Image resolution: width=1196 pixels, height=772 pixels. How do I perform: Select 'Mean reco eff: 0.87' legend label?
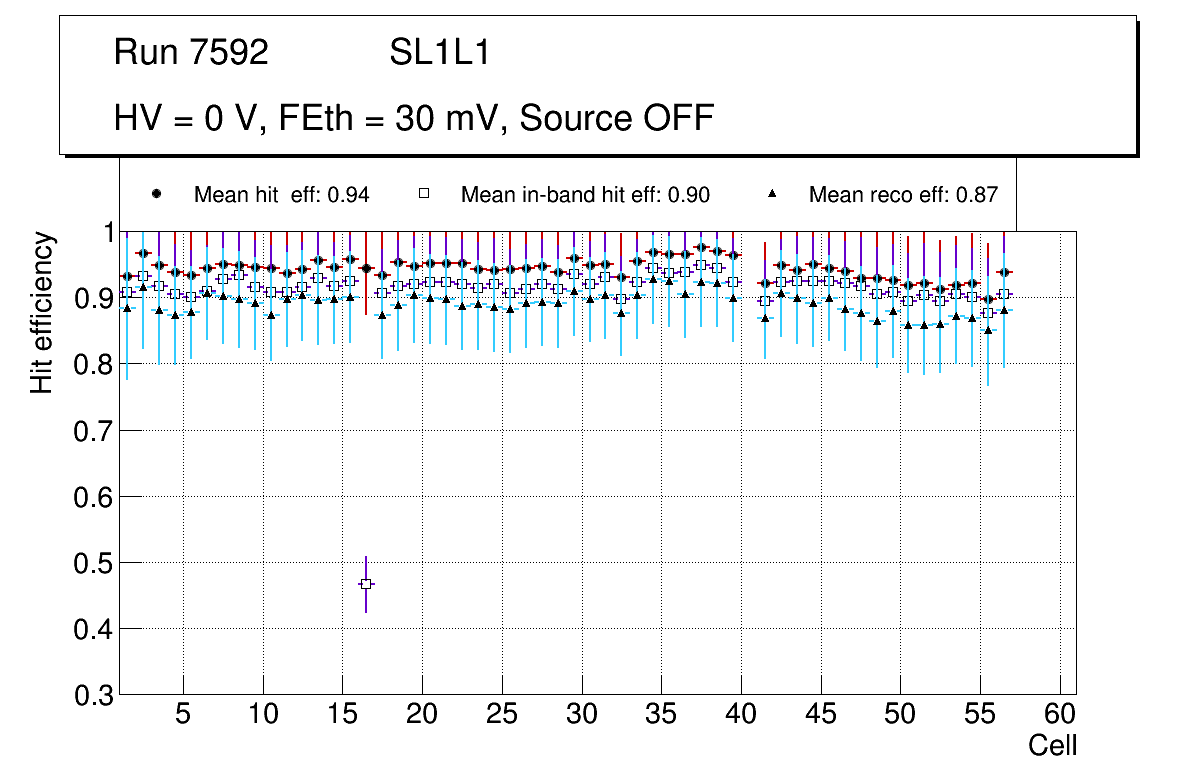tap(903, 195)
